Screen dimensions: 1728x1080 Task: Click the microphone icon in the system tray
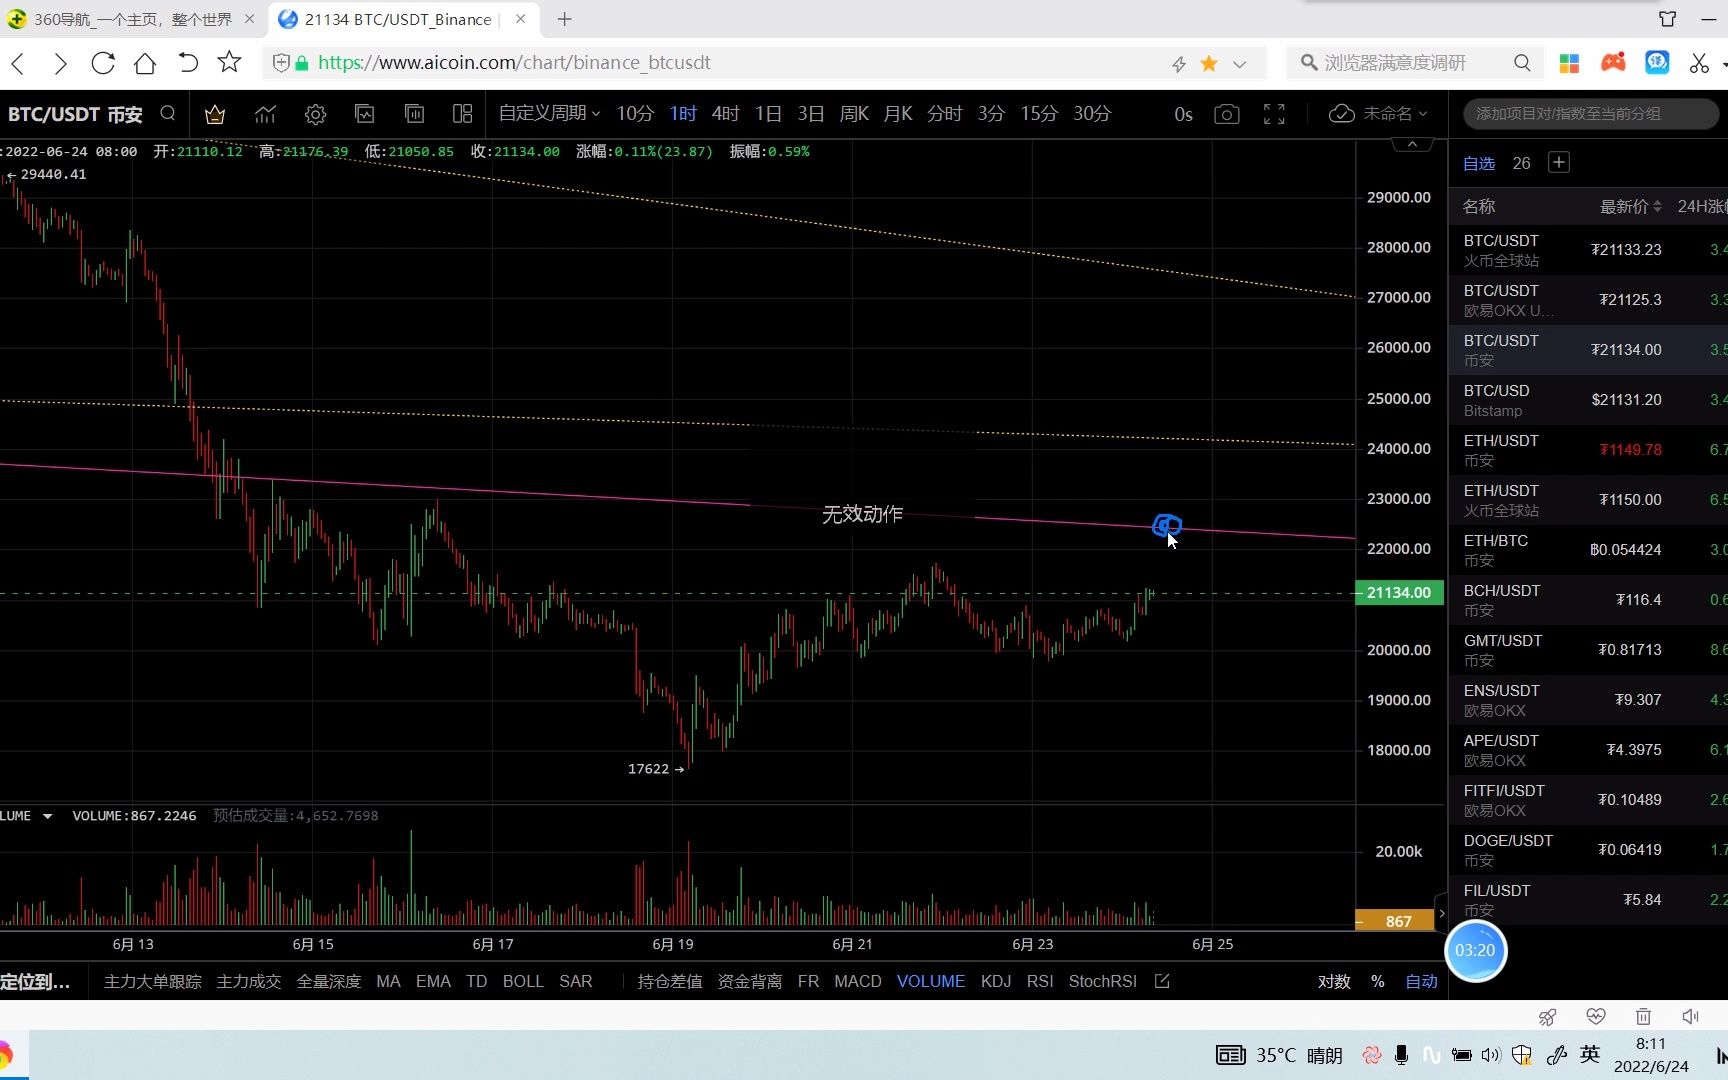[x=1401, y=1055]
